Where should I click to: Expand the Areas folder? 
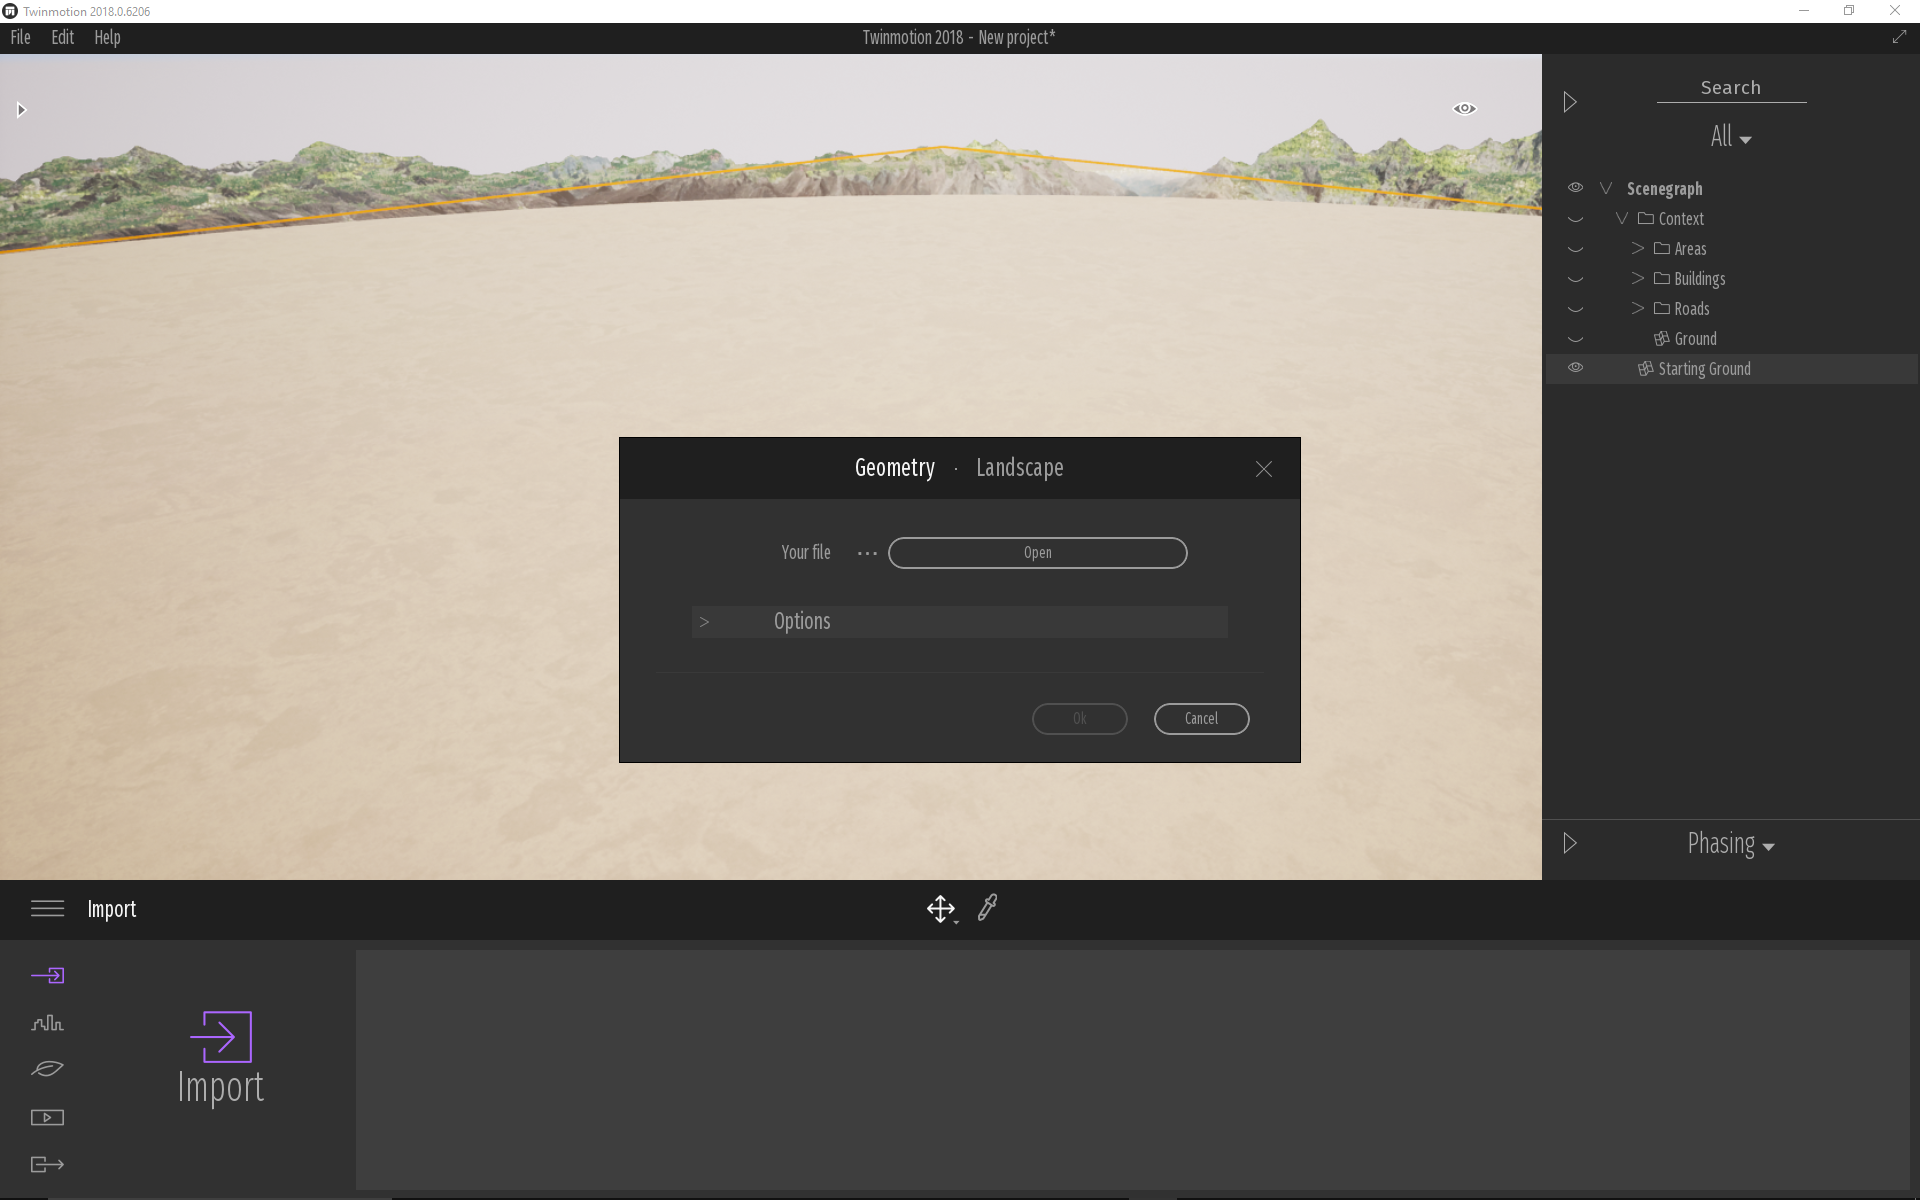(1638, 248)
